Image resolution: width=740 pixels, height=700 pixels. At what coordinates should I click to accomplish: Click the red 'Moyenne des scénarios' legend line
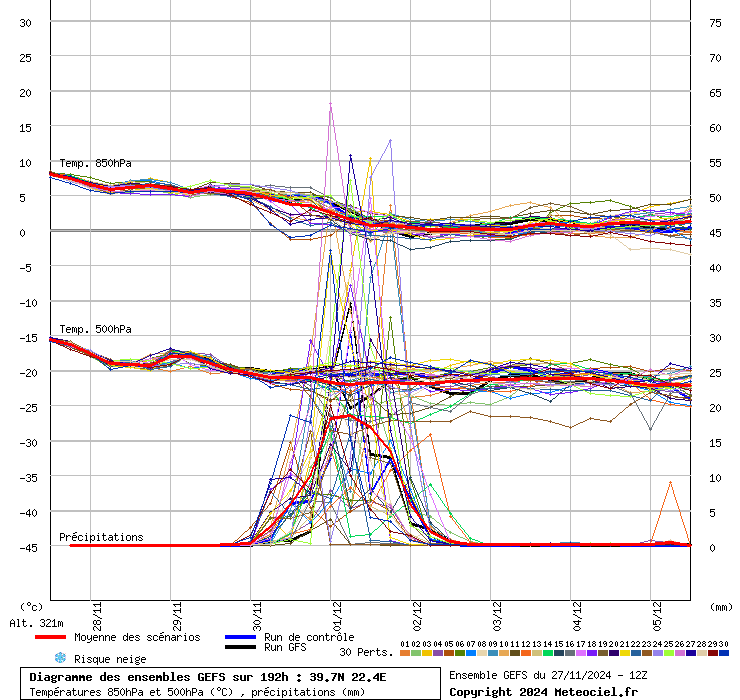64,637
